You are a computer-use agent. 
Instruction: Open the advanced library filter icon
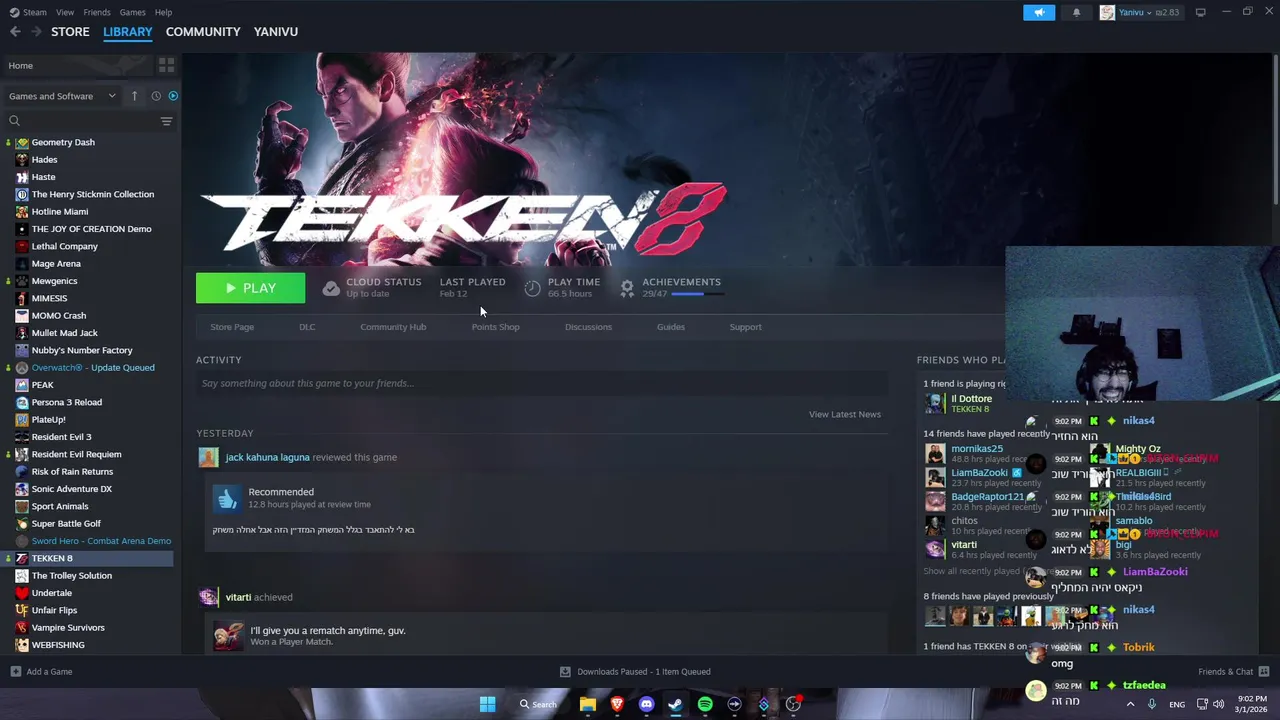(166, 121)
